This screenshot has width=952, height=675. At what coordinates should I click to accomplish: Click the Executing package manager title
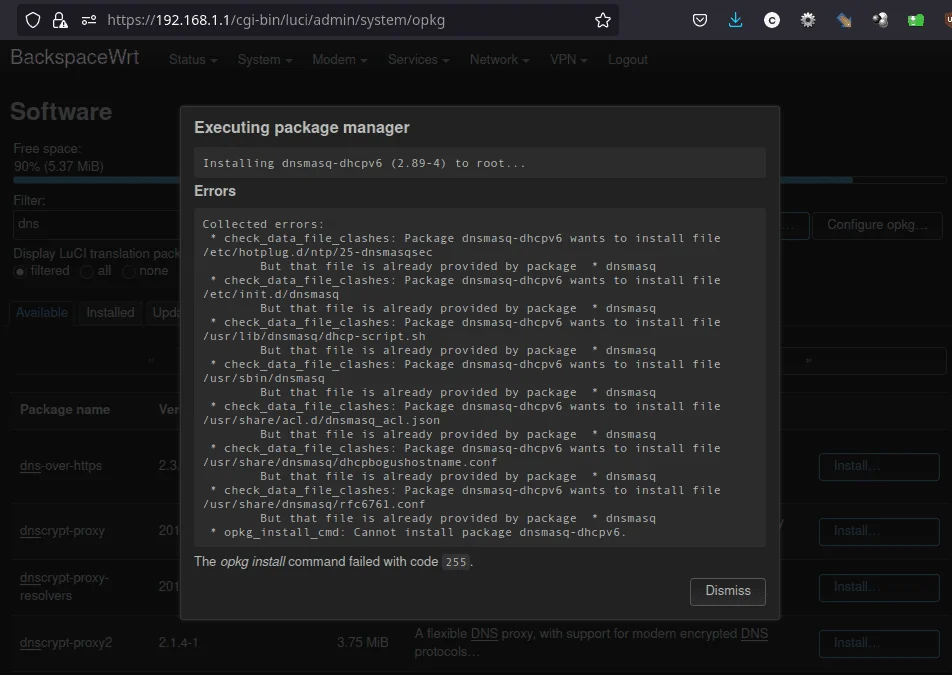click(x=302, y=127)
